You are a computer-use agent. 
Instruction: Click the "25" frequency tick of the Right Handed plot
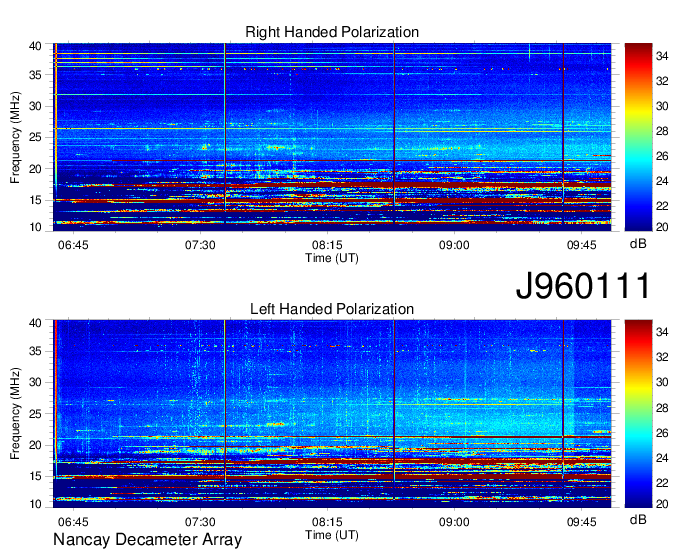click(x=35, y=137)
